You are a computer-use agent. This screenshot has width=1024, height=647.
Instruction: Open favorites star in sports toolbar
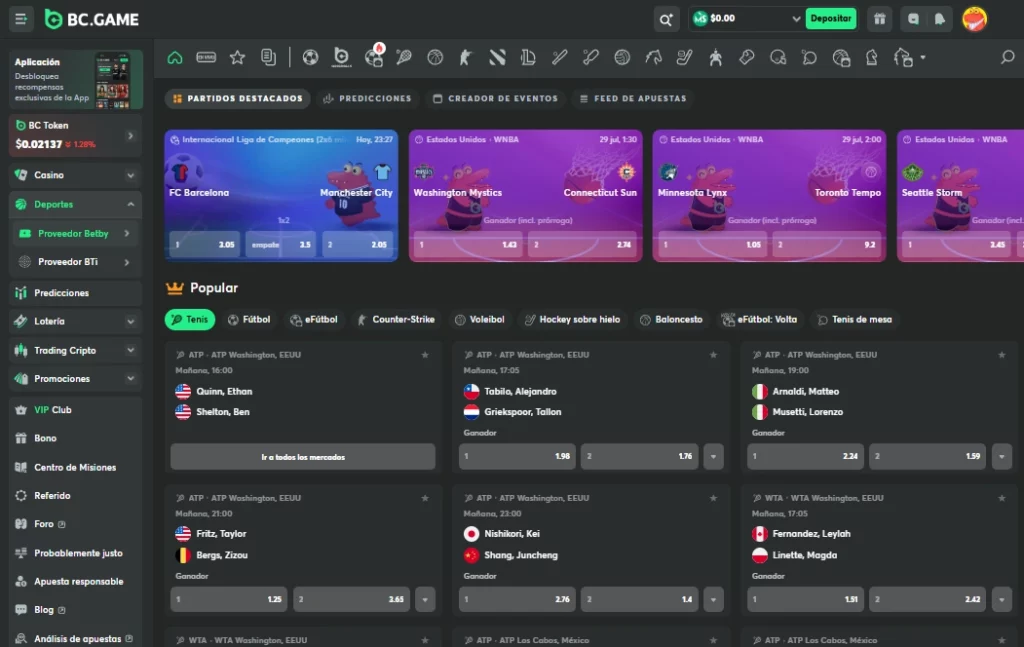tap(237, 57)
